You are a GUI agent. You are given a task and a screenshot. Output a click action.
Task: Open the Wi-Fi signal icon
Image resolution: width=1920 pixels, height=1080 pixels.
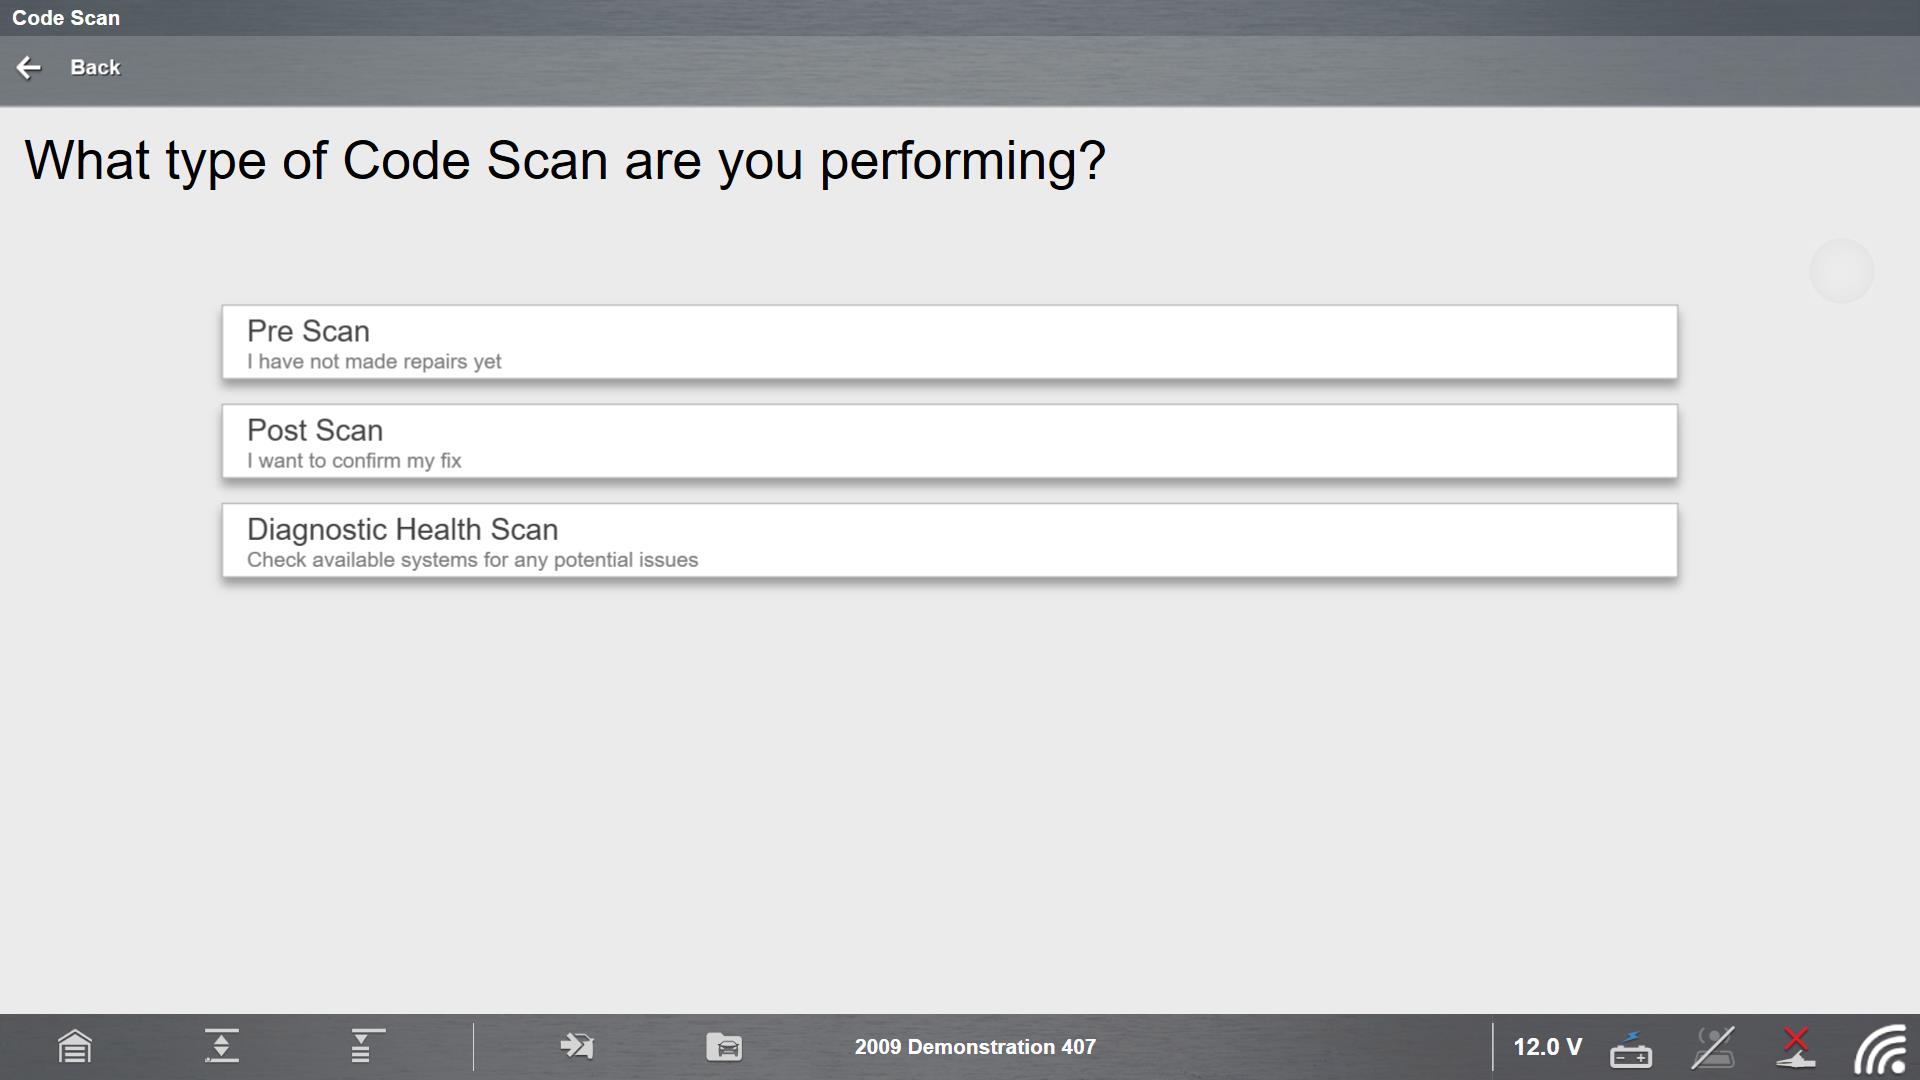click(x=1880, y=1049)
